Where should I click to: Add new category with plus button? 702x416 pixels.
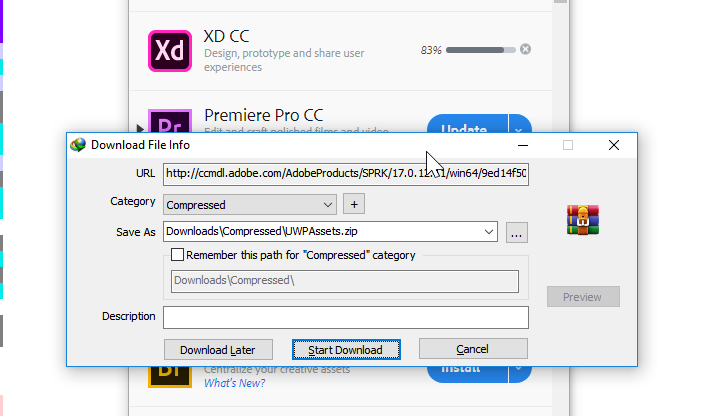pyautogui.click(x=354, y=204)
